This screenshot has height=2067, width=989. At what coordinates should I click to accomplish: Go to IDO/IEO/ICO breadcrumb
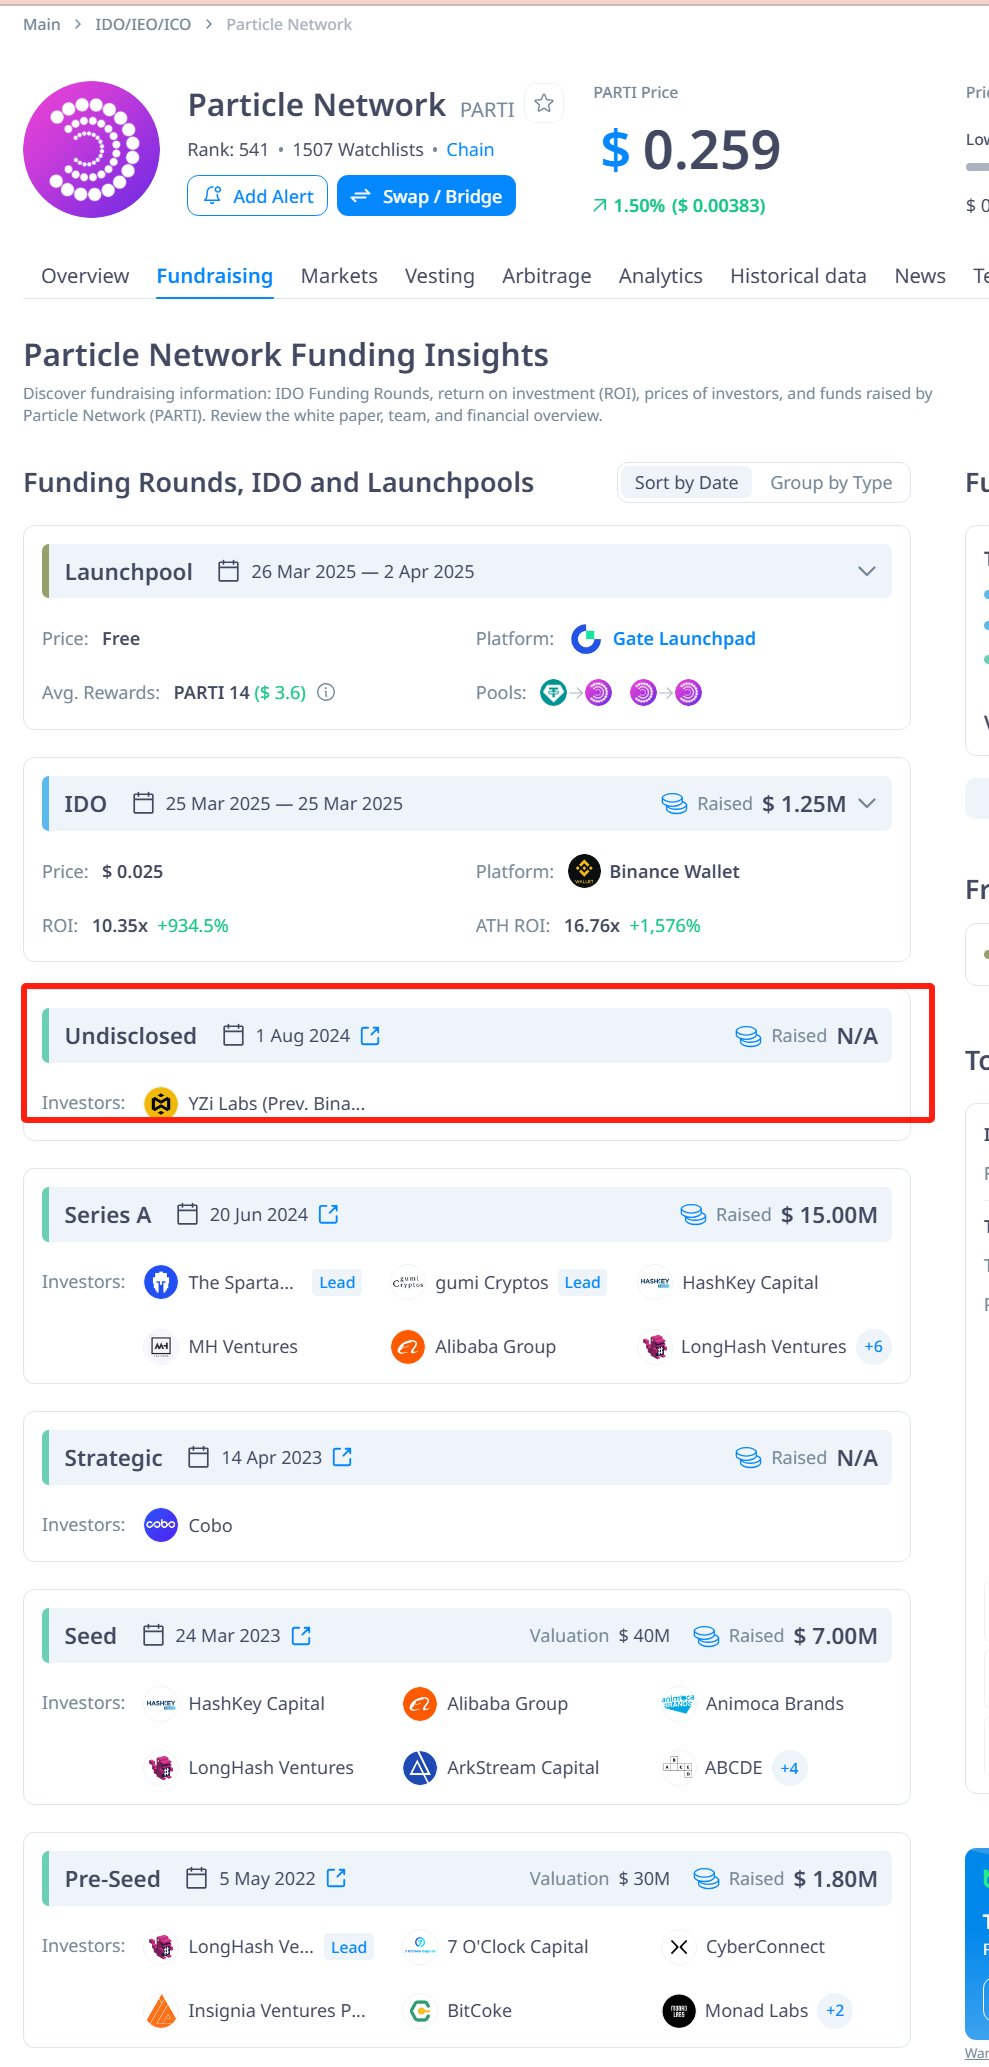coord(143,24)
